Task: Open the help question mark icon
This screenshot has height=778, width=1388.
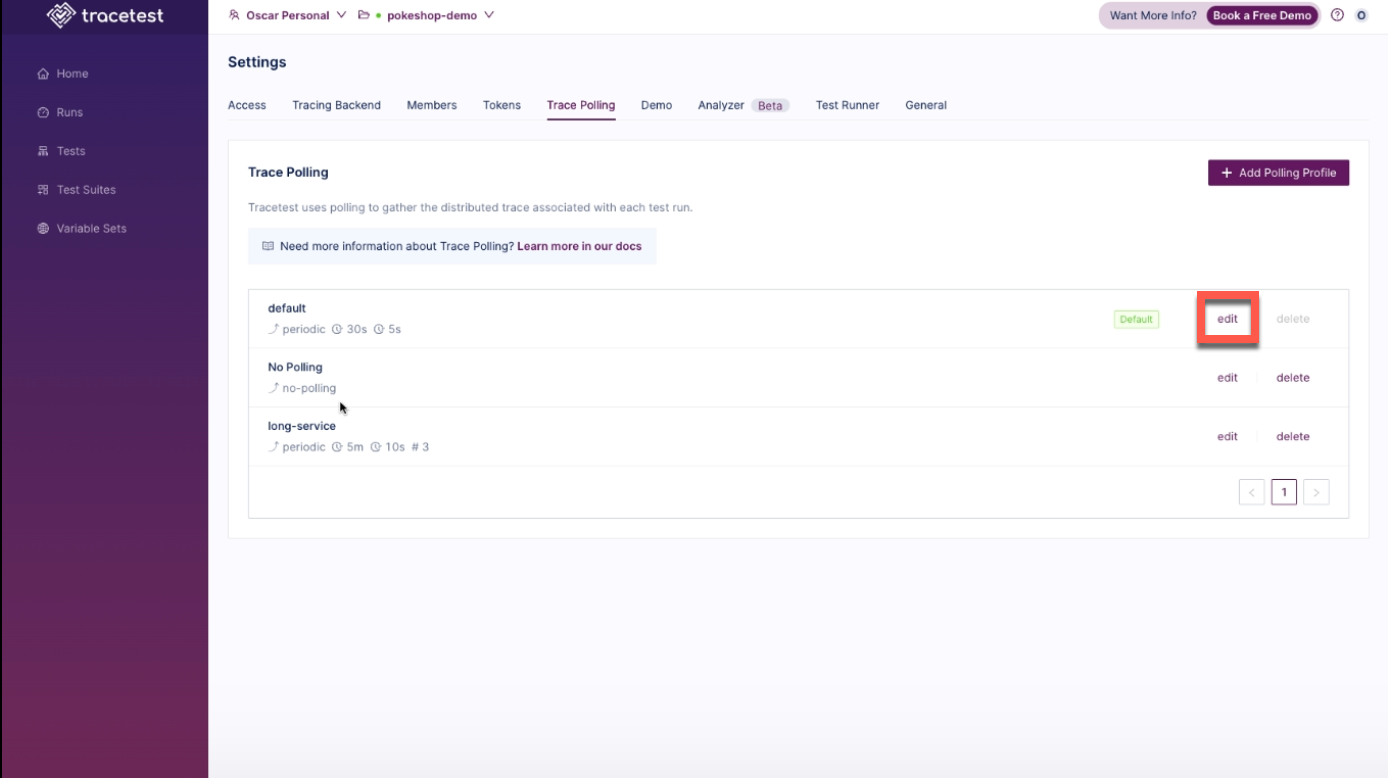Action: coord(1338,15)
